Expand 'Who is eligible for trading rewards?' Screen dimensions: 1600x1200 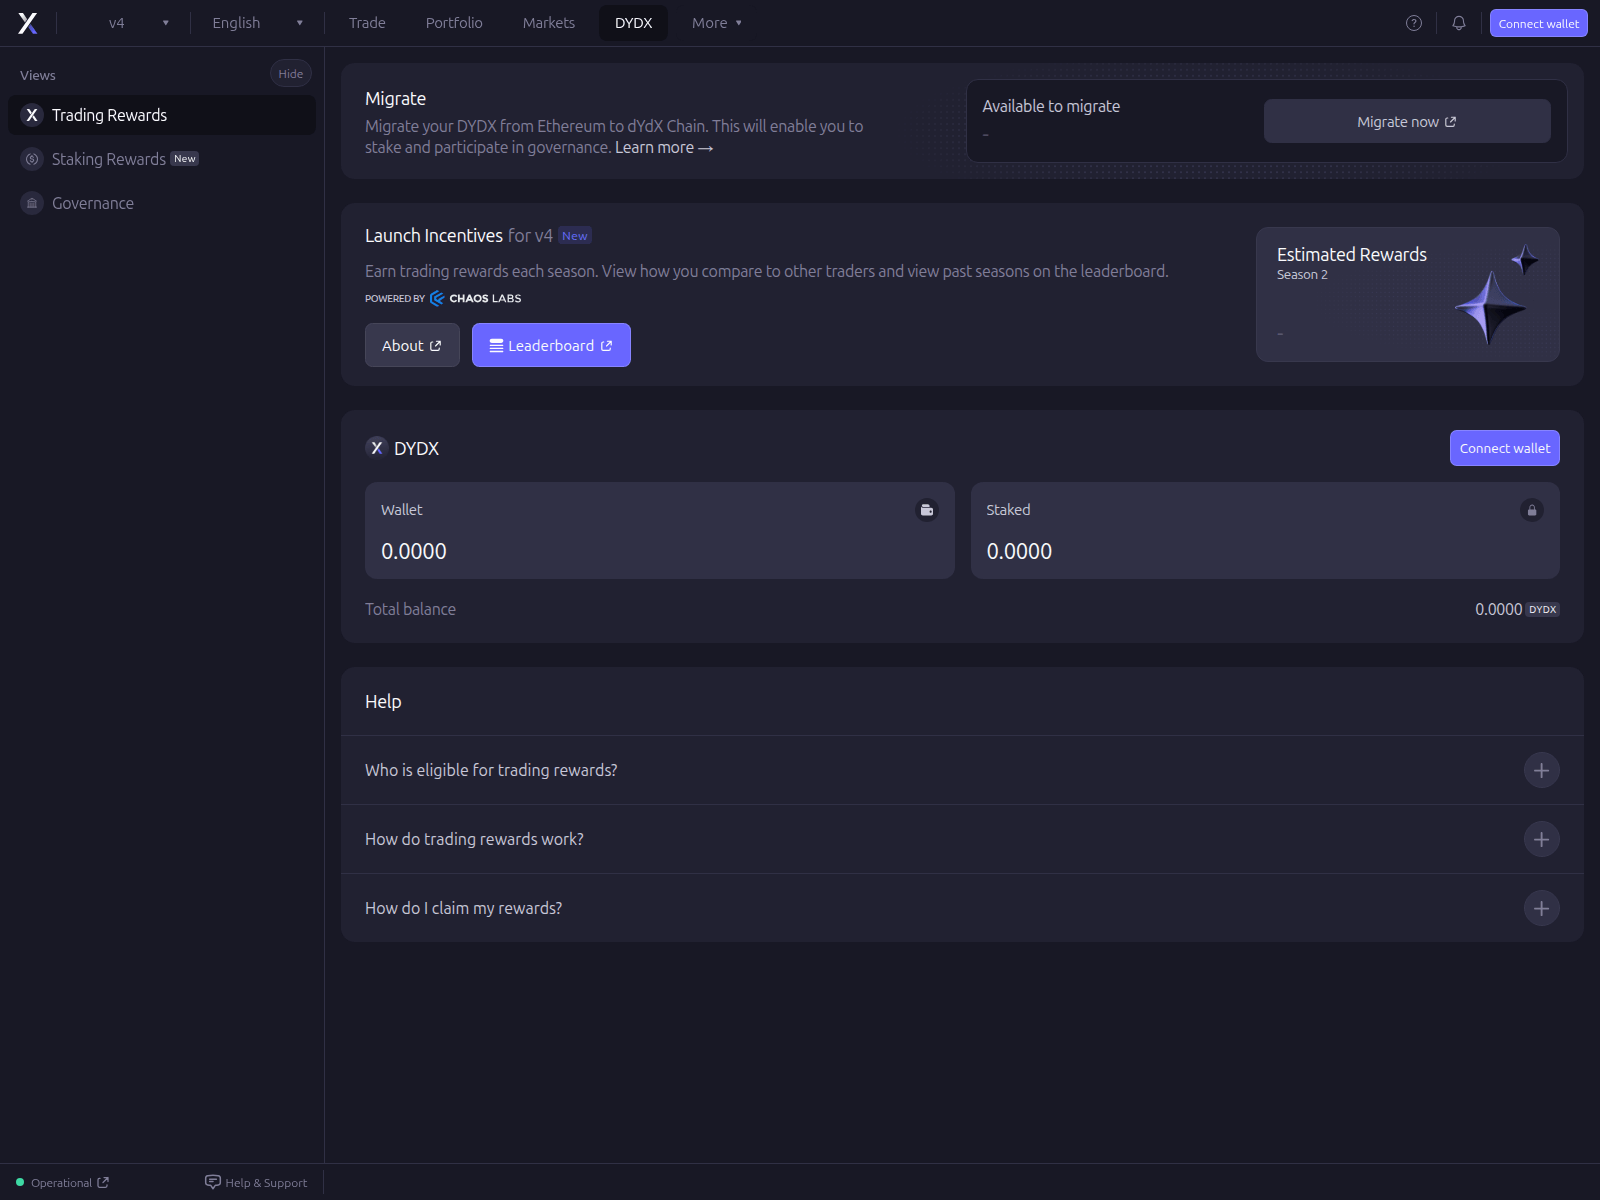[1541, 770]
